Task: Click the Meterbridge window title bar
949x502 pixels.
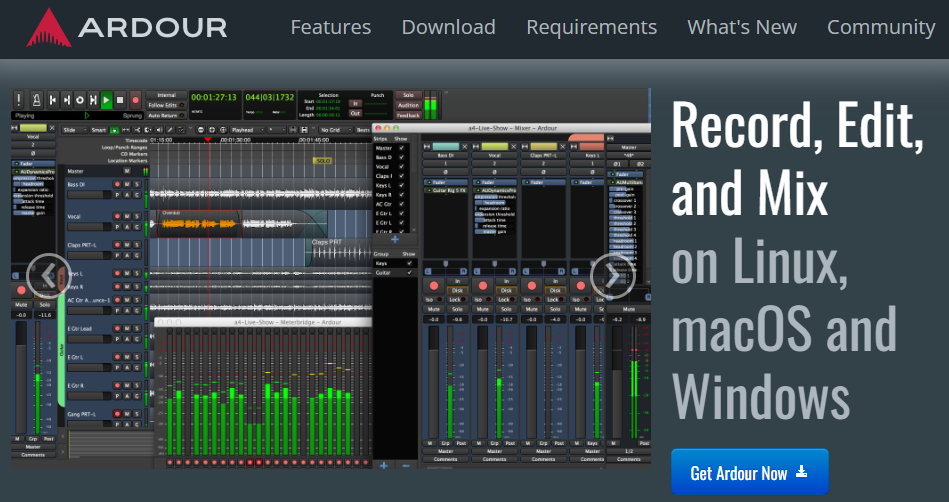Action: (x=263, y=322)
